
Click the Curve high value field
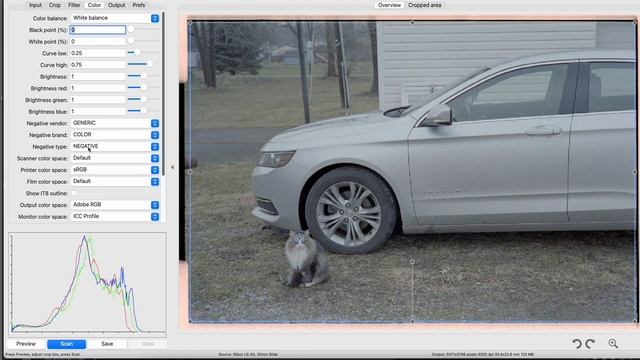98,65
